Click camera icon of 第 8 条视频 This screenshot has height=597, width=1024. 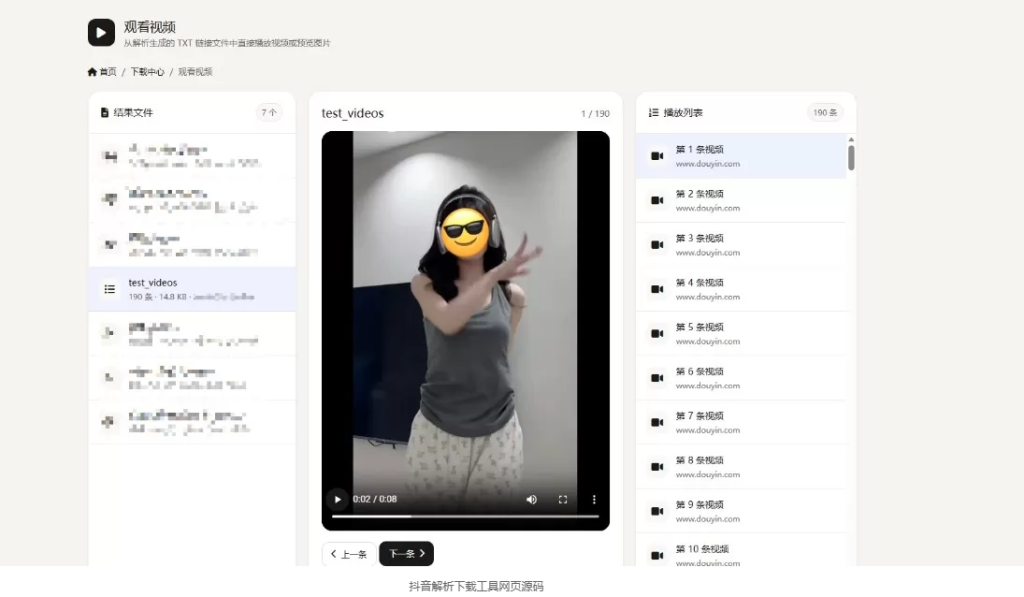click(657, 467)
